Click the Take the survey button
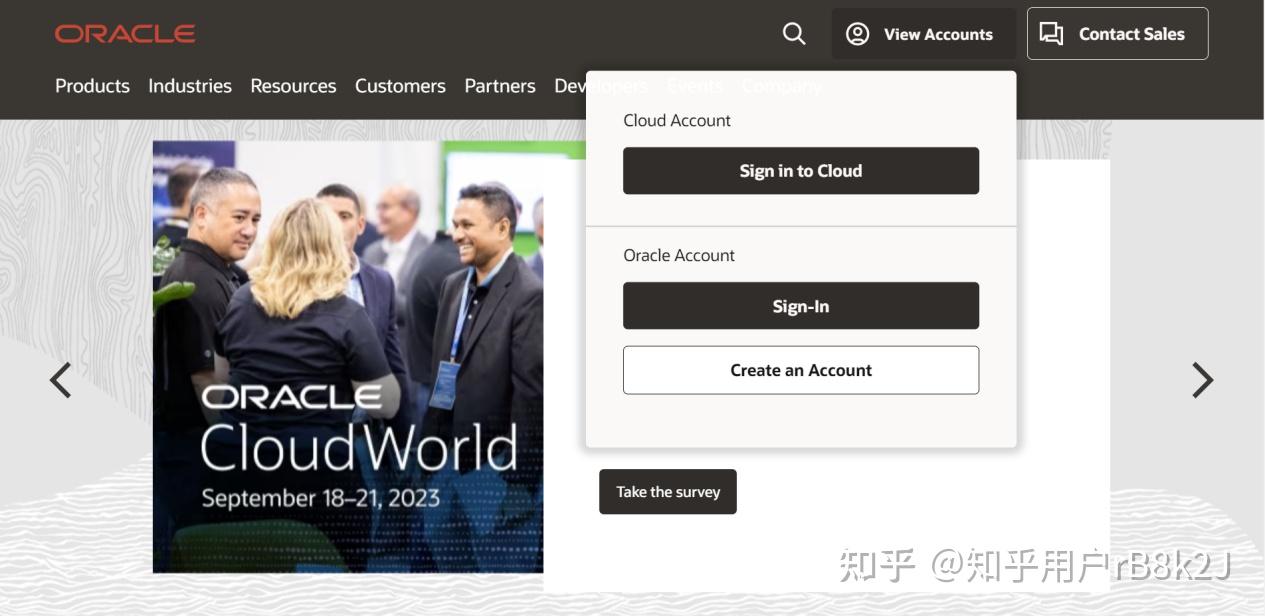Screen dimensions: 1265x616 pos(668,492)
